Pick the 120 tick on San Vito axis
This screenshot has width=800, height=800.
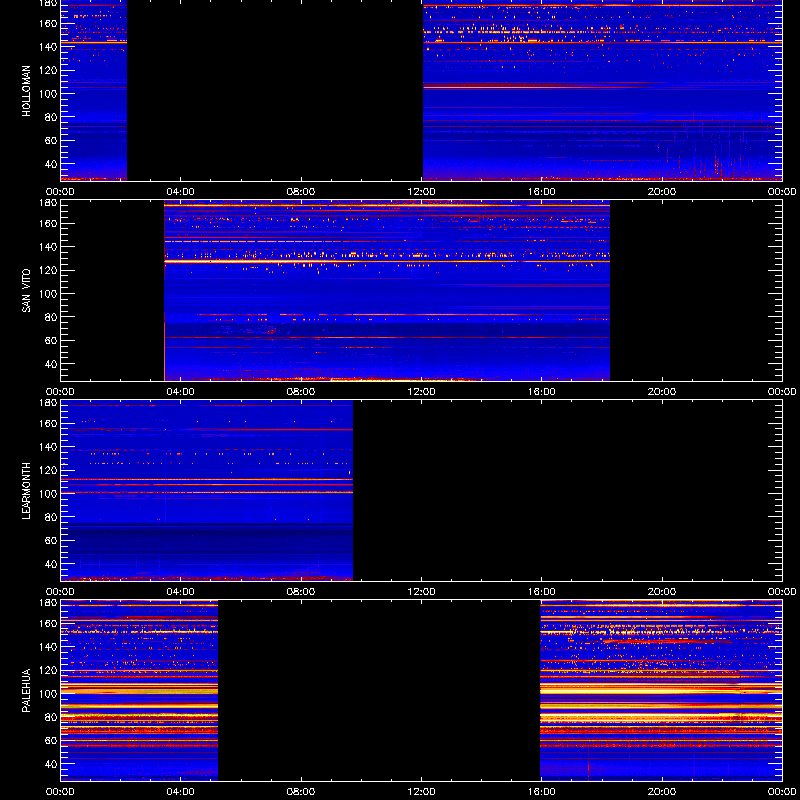point(49,270)
